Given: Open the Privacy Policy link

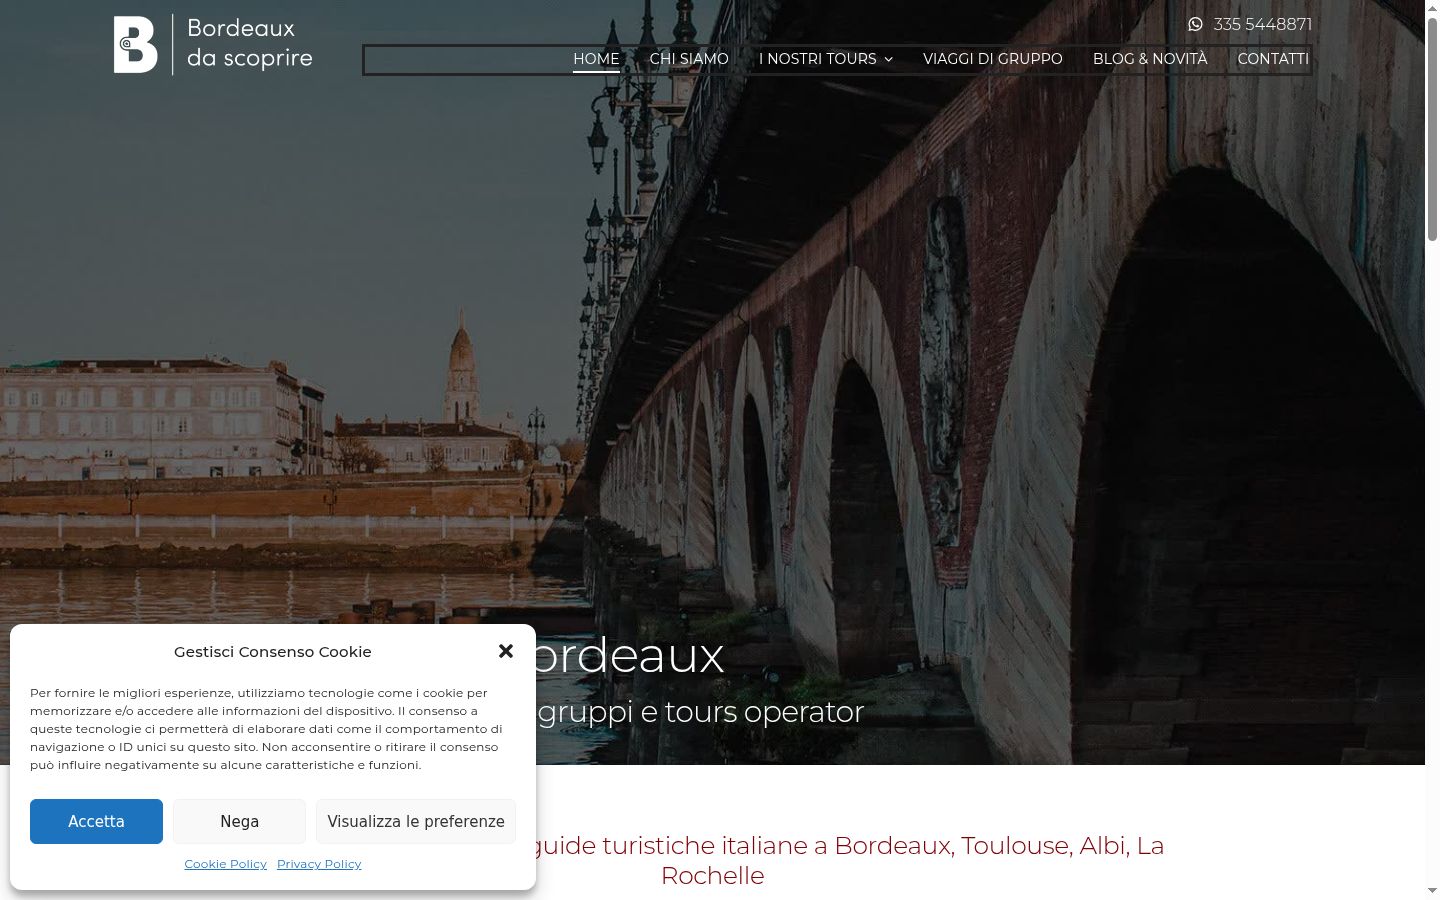Looking at the screenshot, I should 319,864.
